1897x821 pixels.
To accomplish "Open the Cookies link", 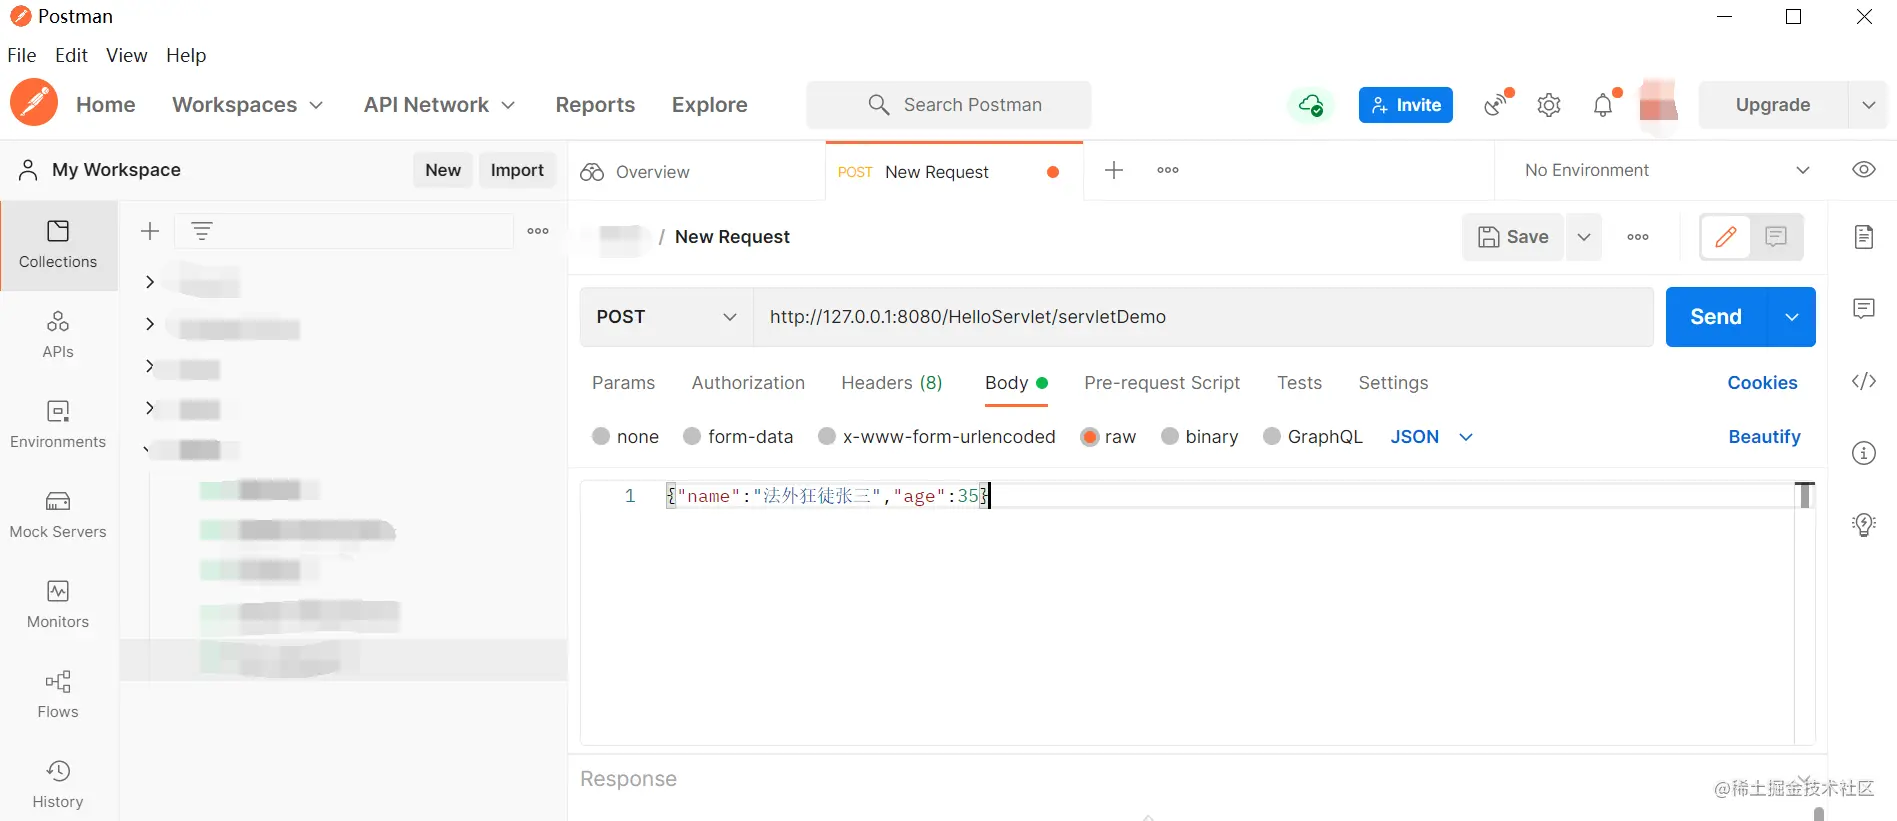I will [x=1762, y=383].
